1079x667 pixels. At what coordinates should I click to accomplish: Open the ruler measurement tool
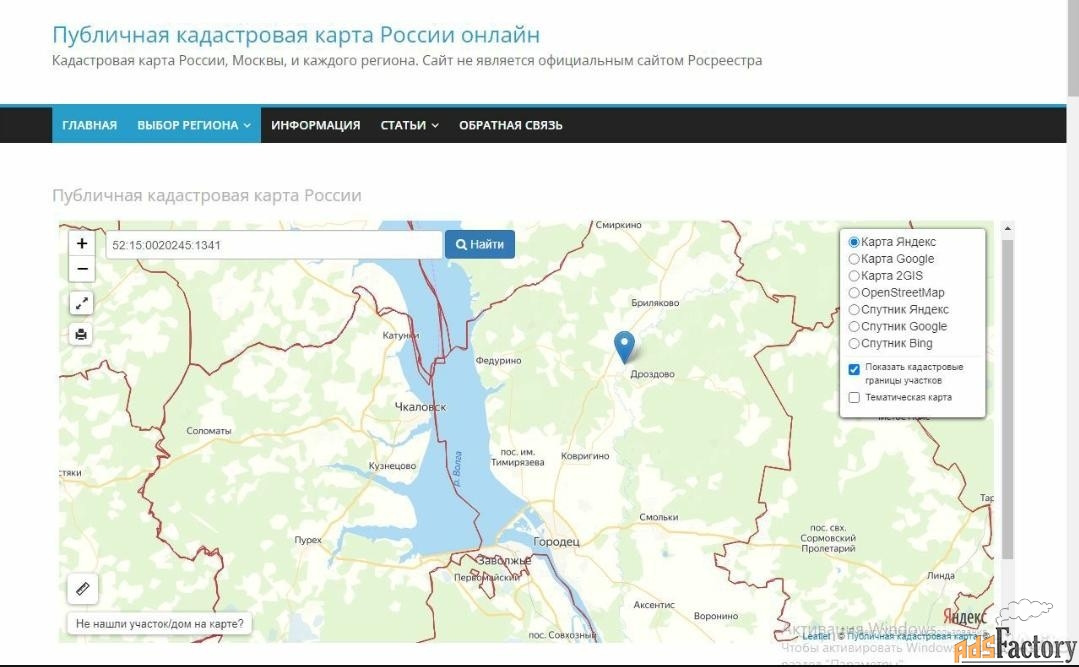point(83,589)
